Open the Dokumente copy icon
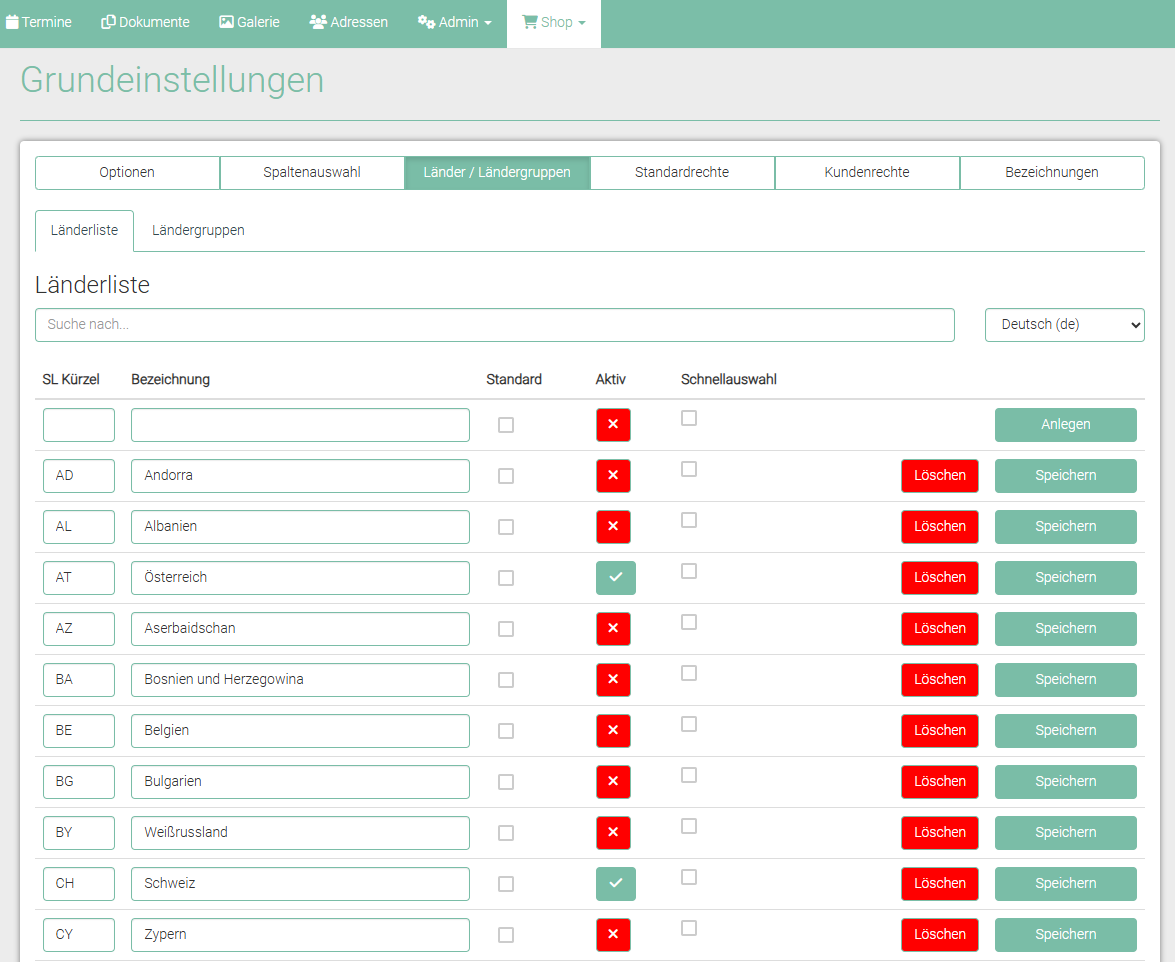Viewport: 1175px width, 962px height. (x=108, y=22)
